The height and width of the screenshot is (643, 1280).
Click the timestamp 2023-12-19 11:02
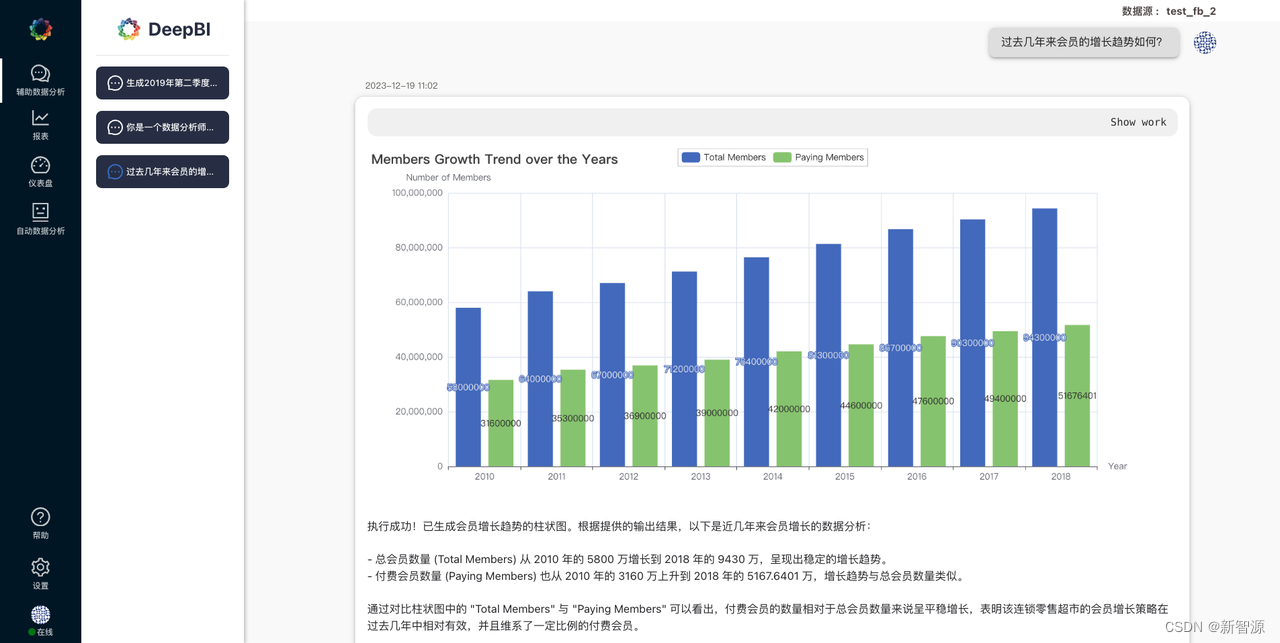click(401, 86)
